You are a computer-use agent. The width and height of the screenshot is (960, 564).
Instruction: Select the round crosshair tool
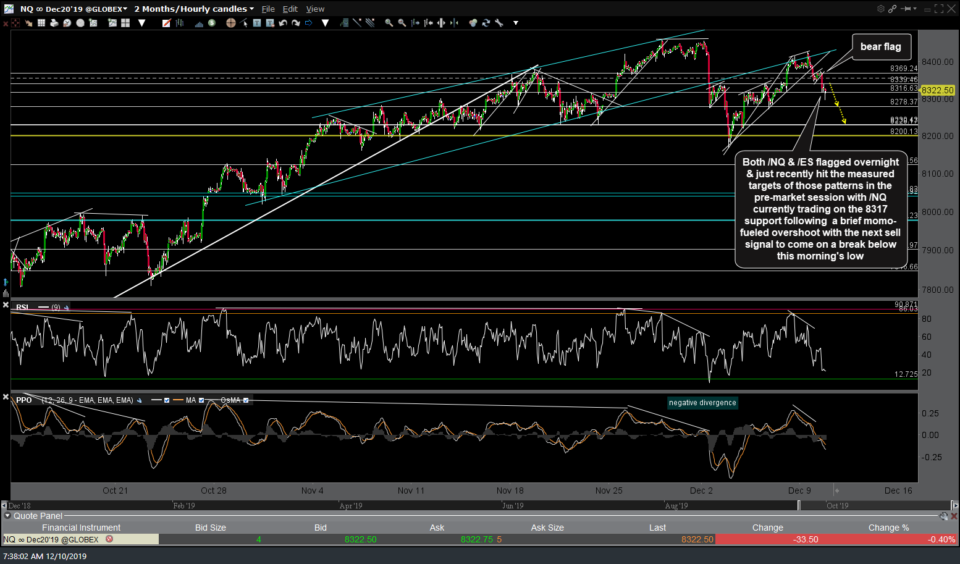click(x=230, y=23)
